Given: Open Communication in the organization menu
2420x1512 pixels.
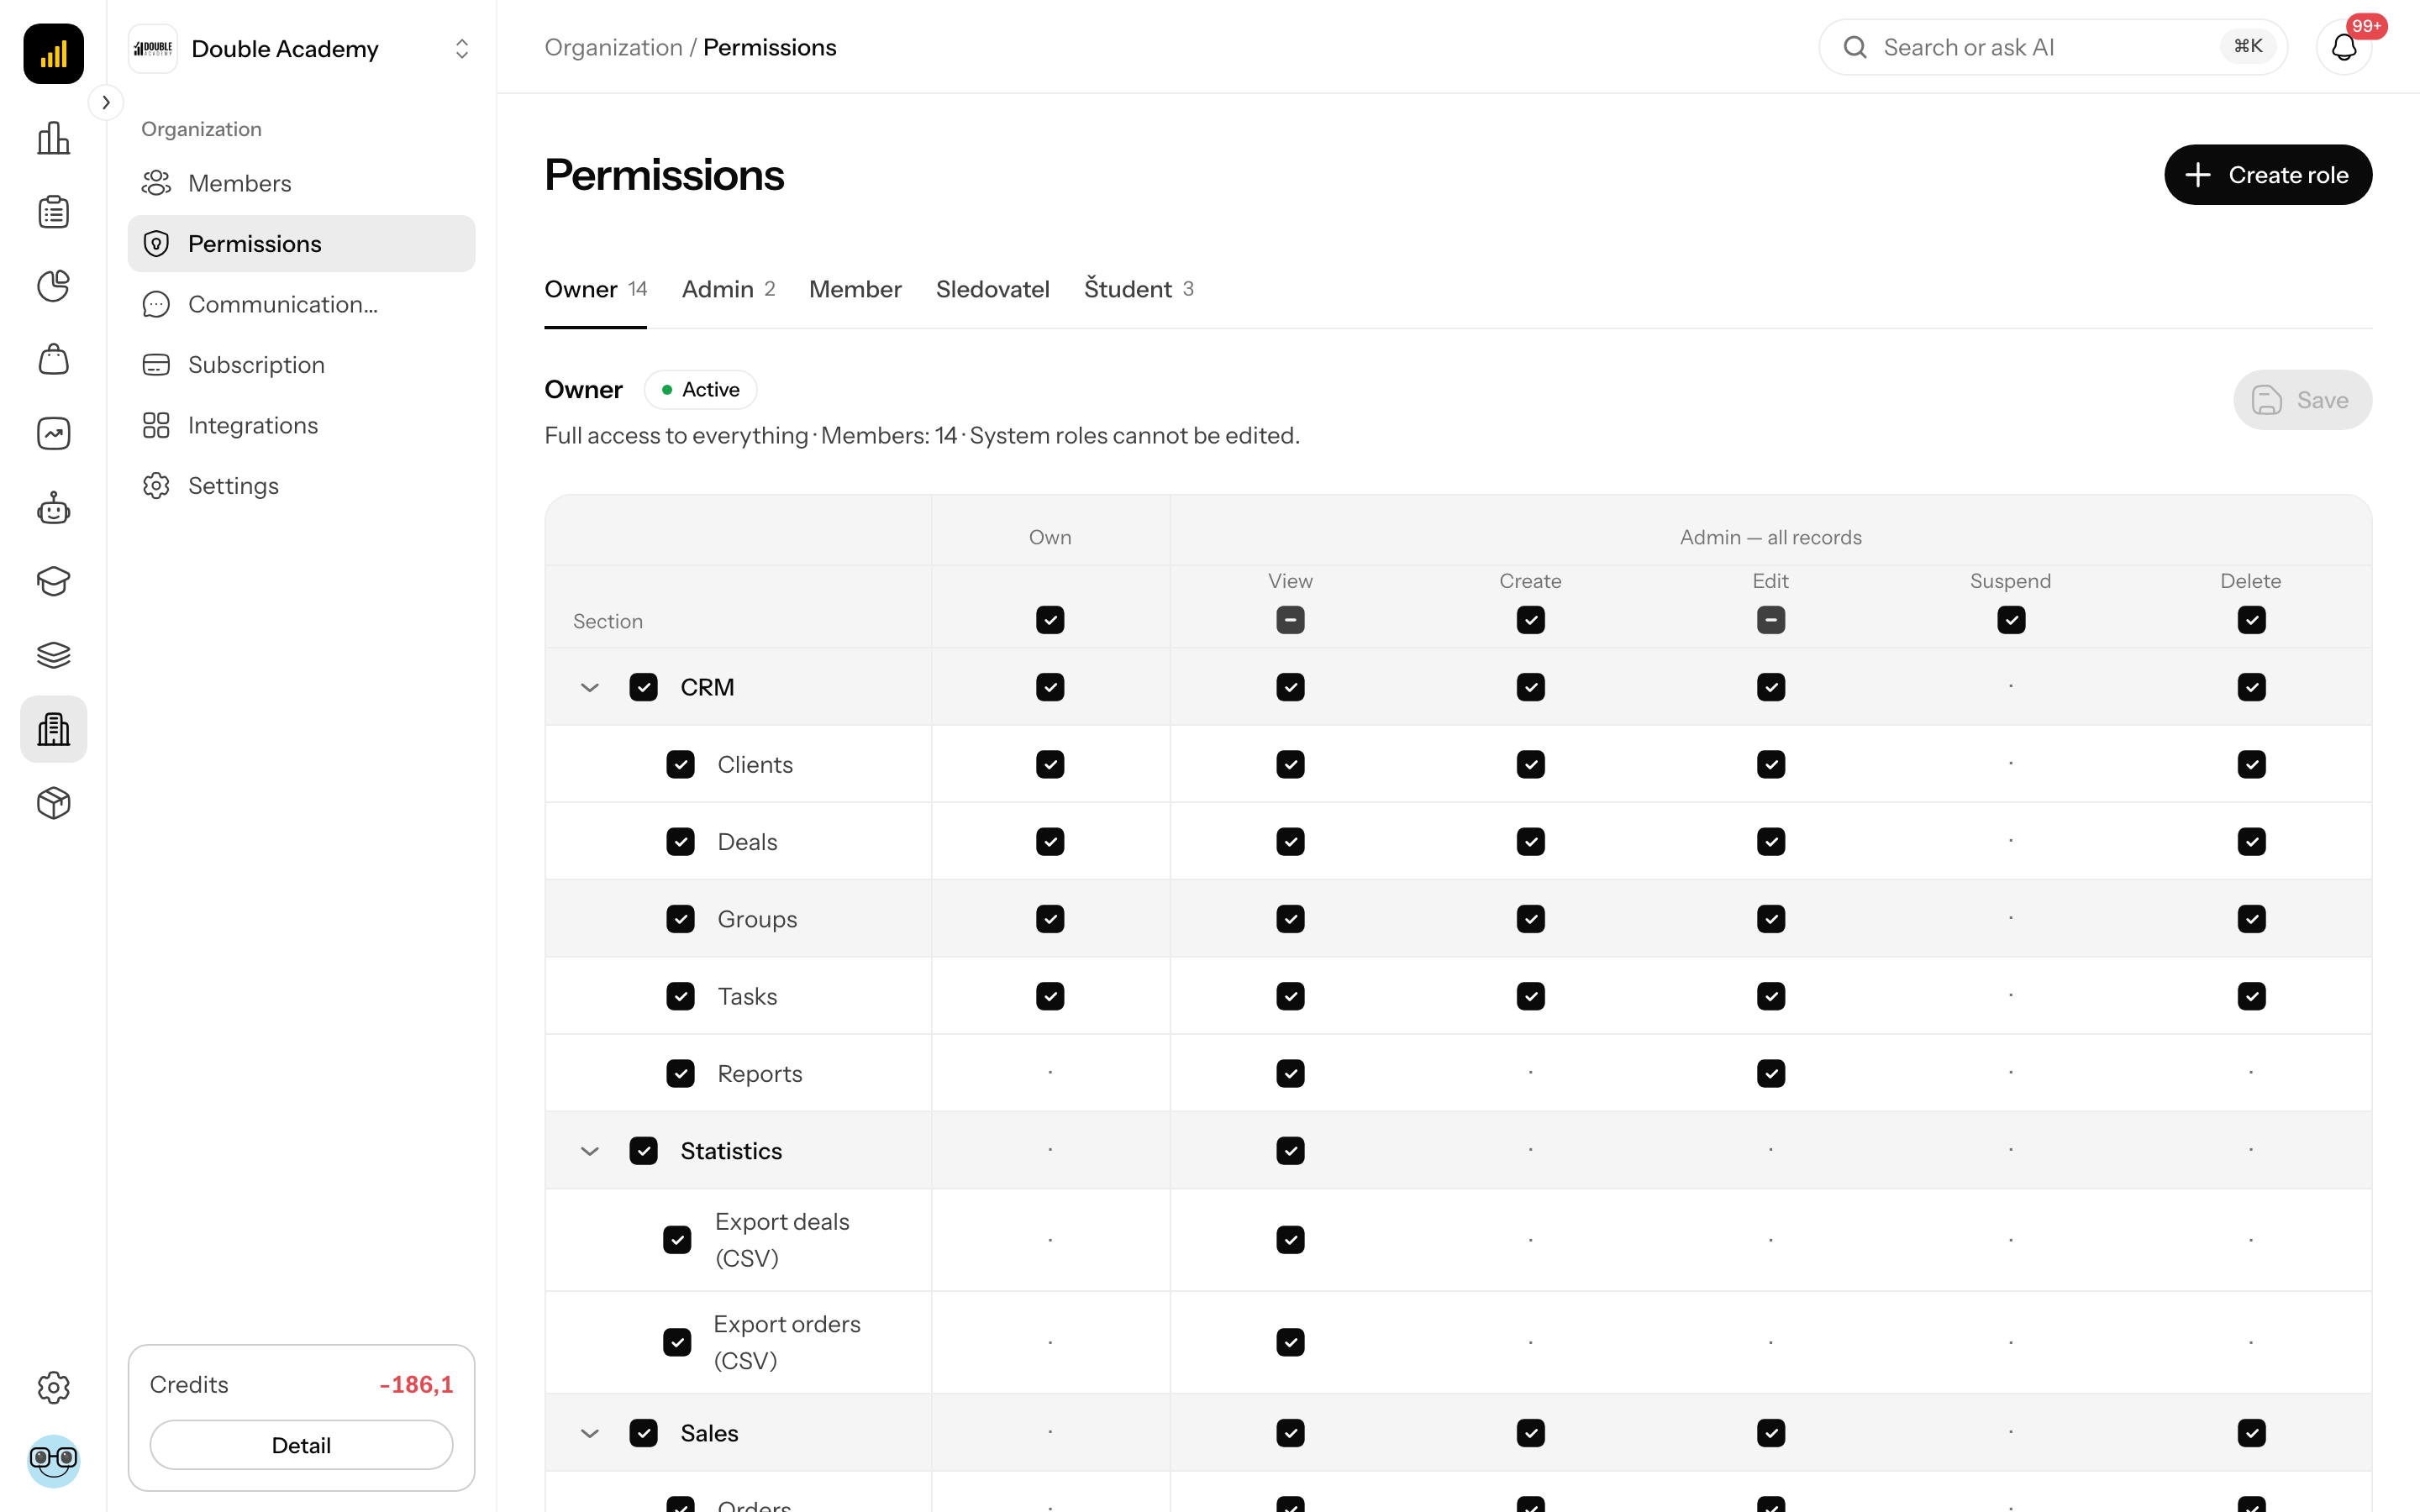Looking at the screenshot, I should coord(301,304).
